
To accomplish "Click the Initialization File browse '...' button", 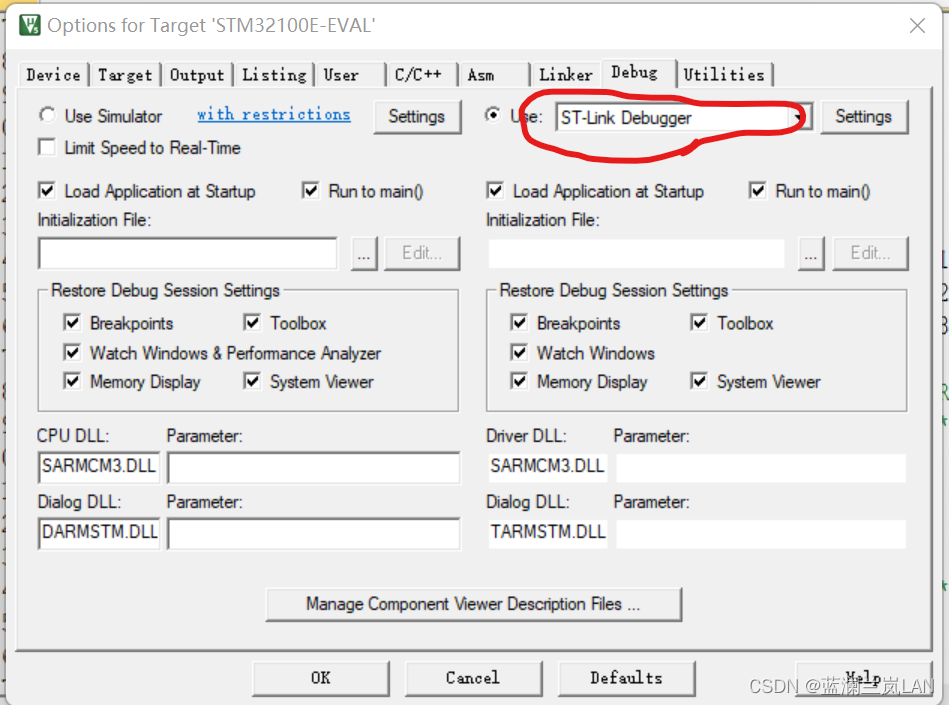I will point(363,253).
